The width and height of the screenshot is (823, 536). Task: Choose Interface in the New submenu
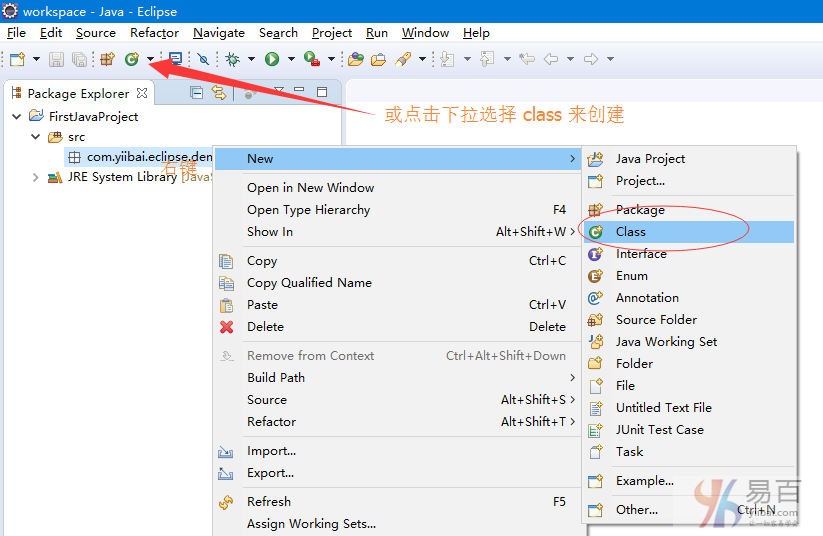[x=689, y=254]
